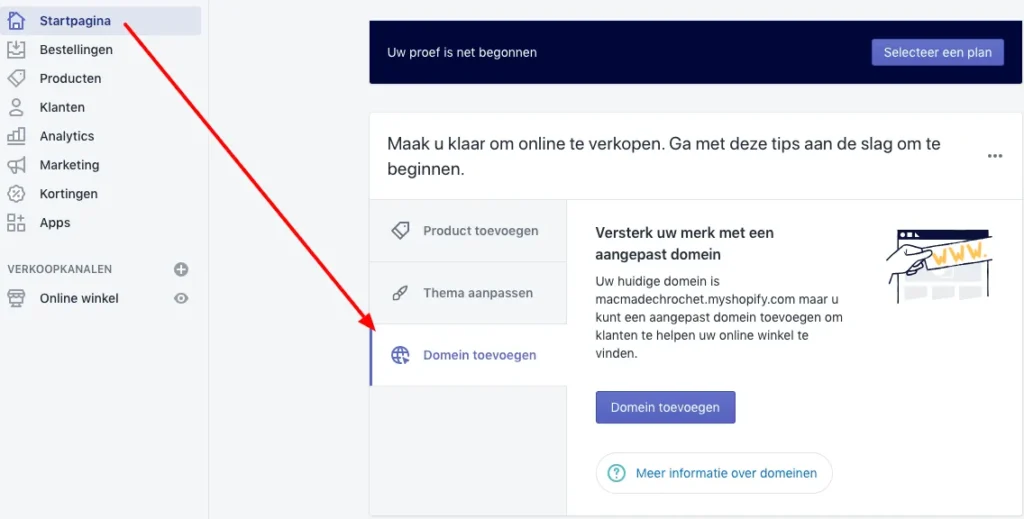1024x519 pixels.
Task: Toggle the eye icon beside Online winkel
Action: point(181,298)
